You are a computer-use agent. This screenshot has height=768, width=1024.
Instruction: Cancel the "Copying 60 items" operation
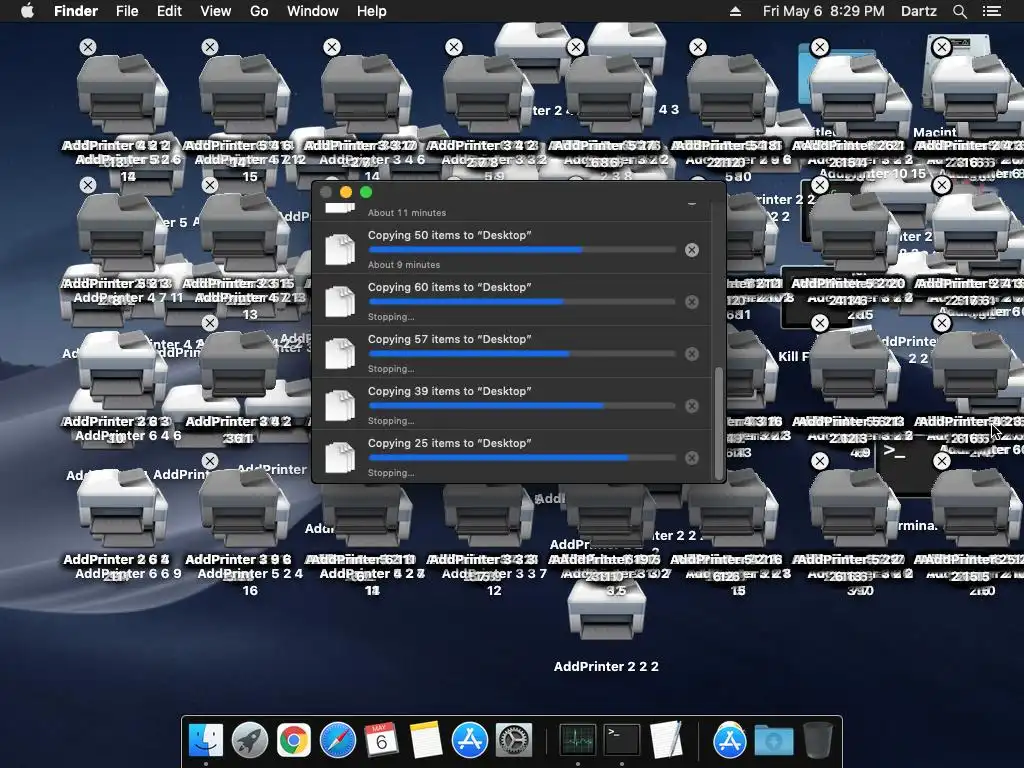(x=692, y=302)
